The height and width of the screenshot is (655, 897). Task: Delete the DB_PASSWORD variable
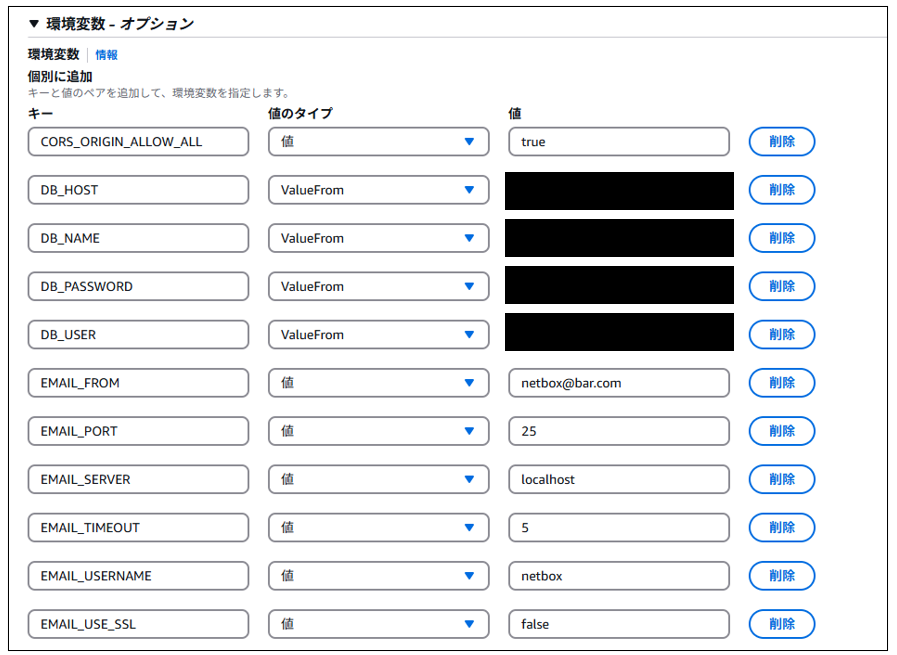click(782, 286)
